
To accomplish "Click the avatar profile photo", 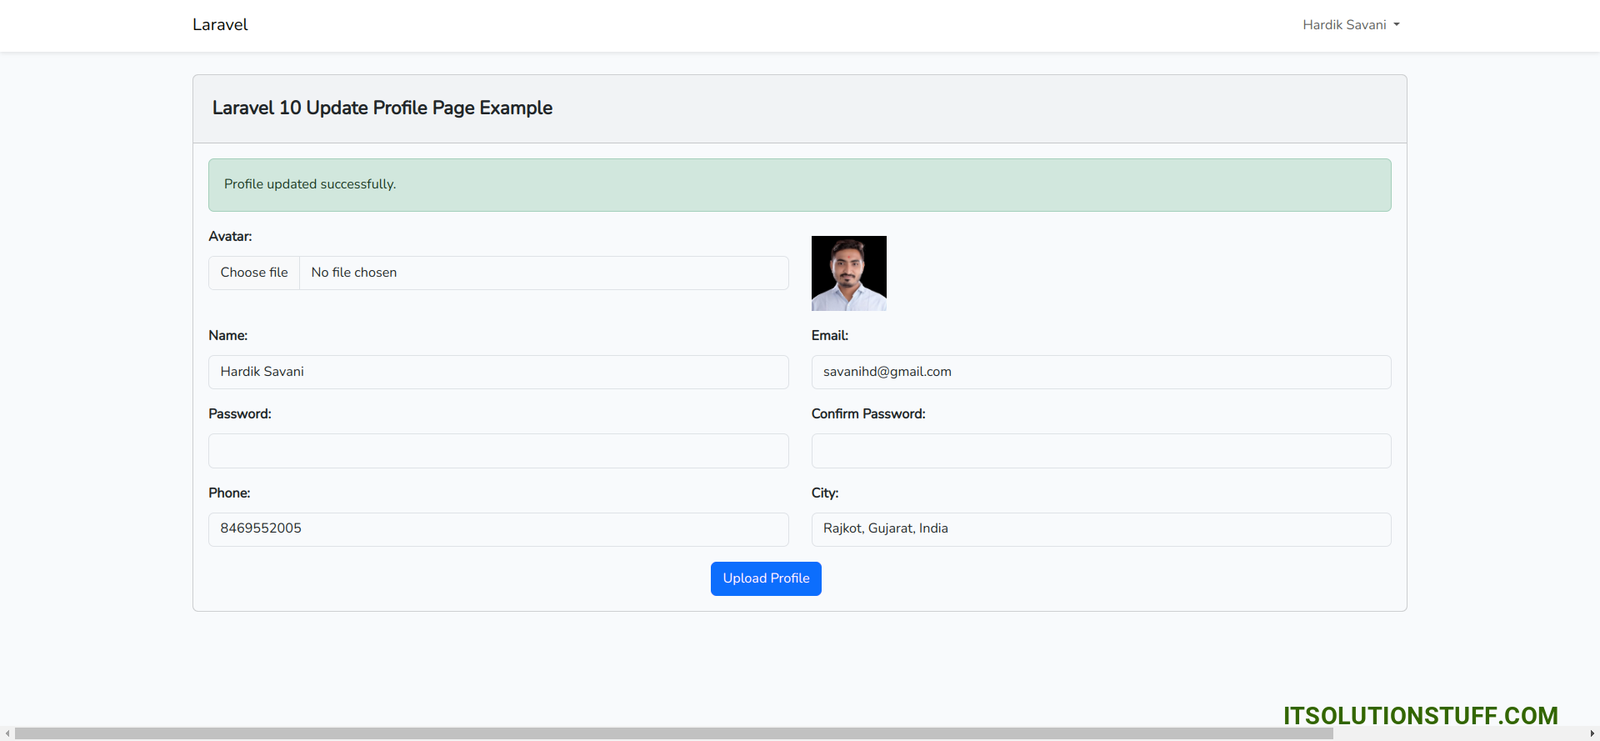I will [849, 273].
